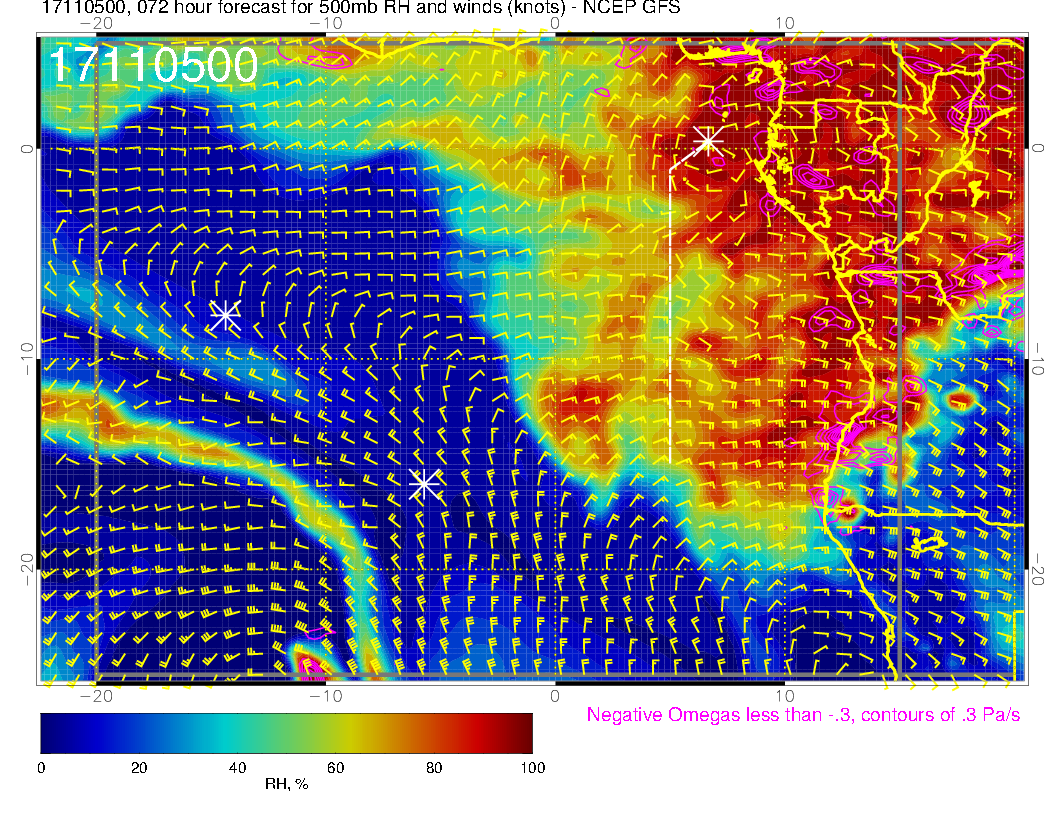Click the -10 label on the bottom axis
This screenshot has width=1056, height=816.
(x=326, y=695)
